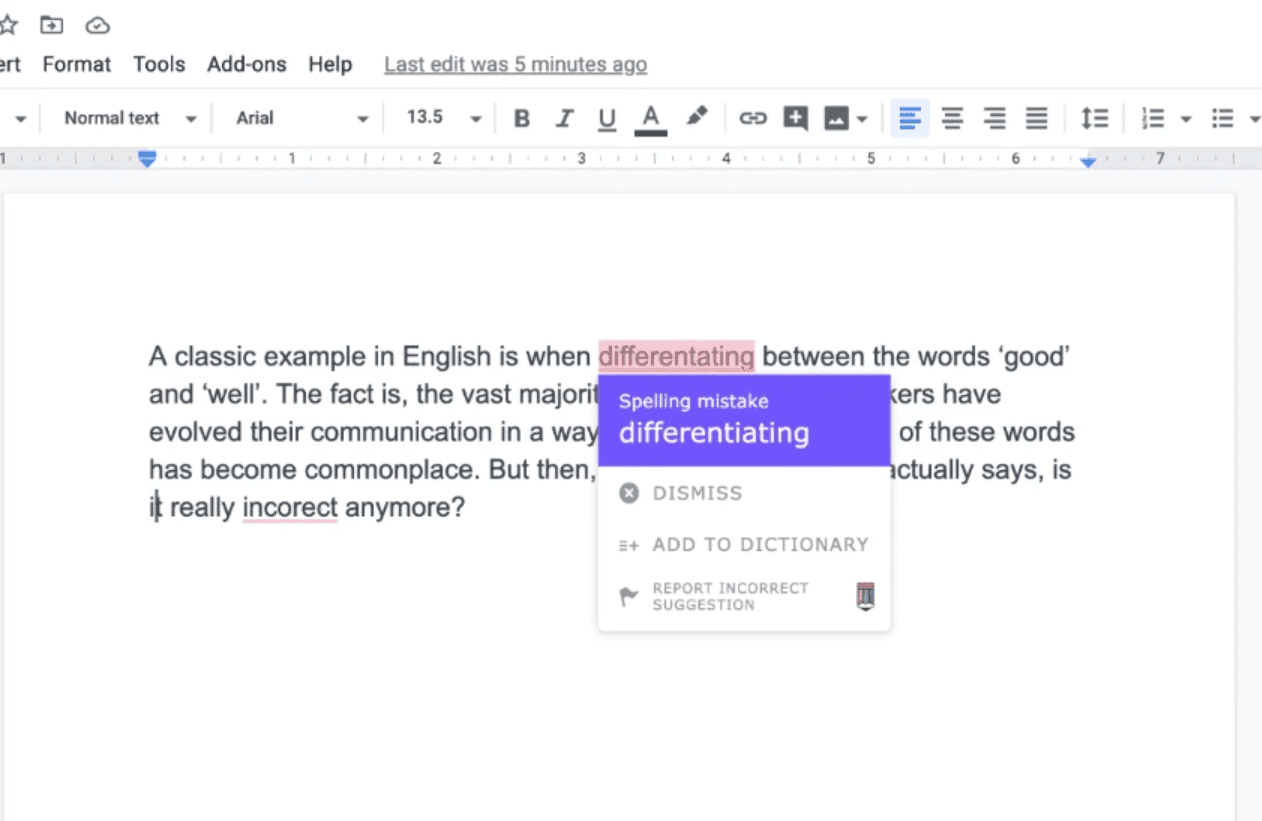The height and width of the screenshot is (821, 1262).
Task: Open the Tools menu
Action: click(159, 64)
